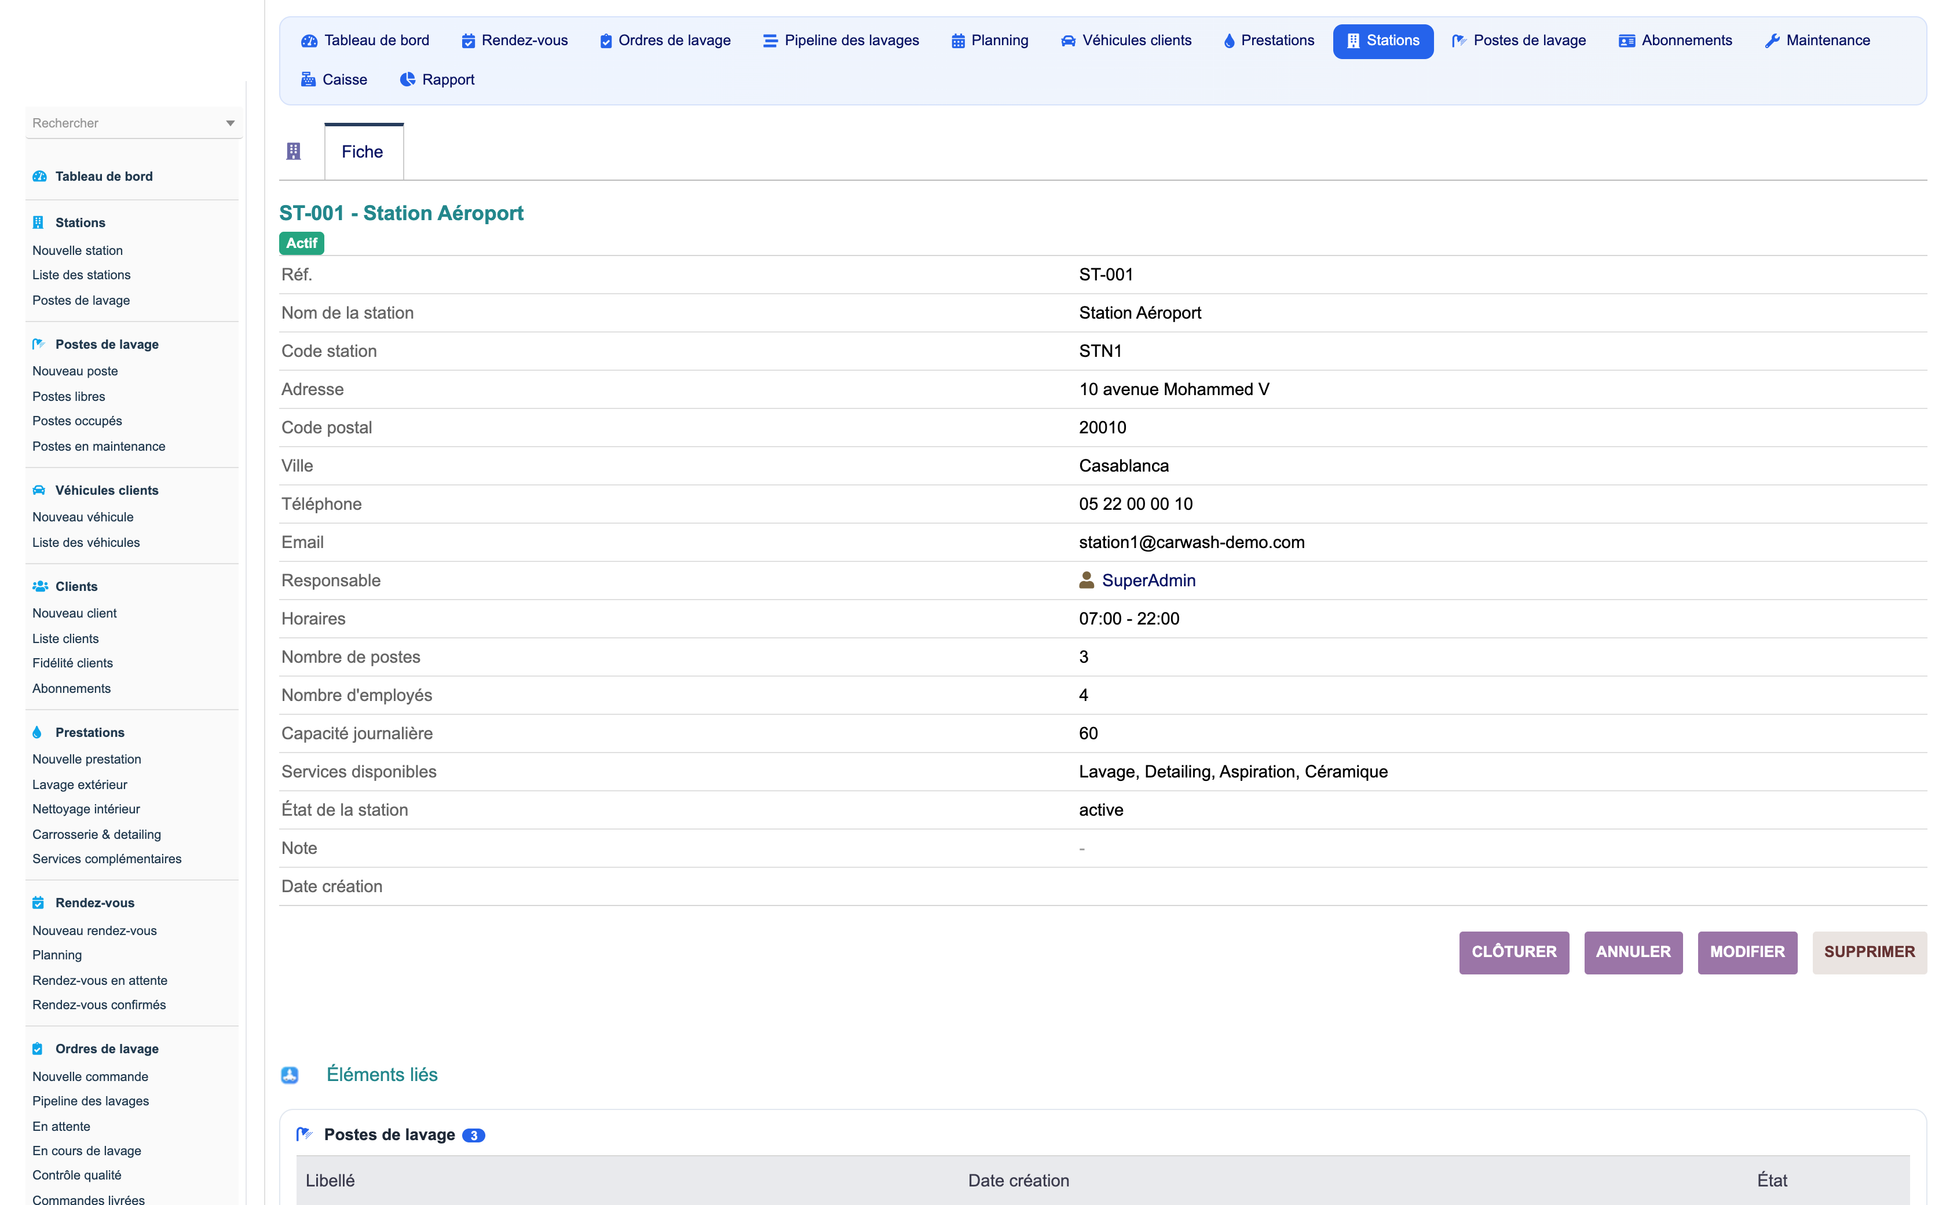Click the Planning calendar grid icon in top bar

(x=958, y=41)
